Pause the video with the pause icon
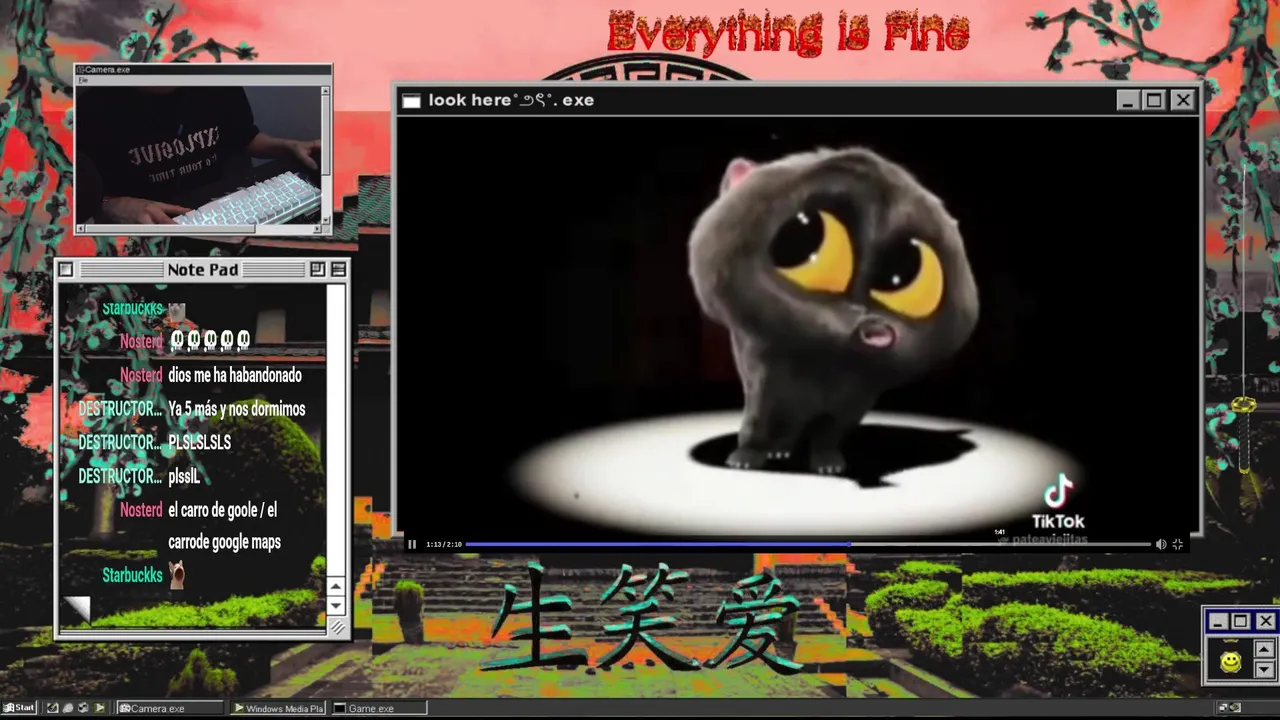This screenshot has width=1280, height=720. click(412, 544)
